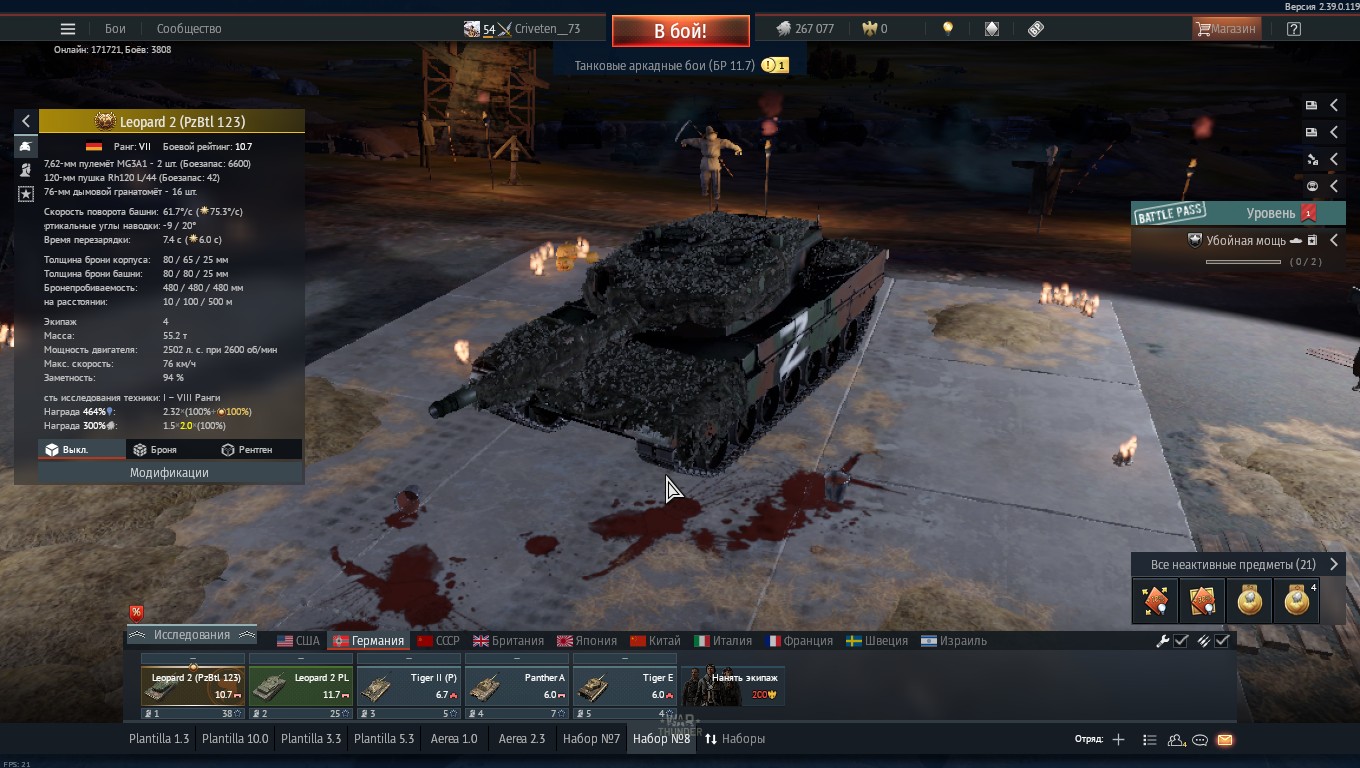Expand the Убойная мощь battle task chevron
Image resolution: width=1360 pixels, height=768 pixels.
(1334, 240)
